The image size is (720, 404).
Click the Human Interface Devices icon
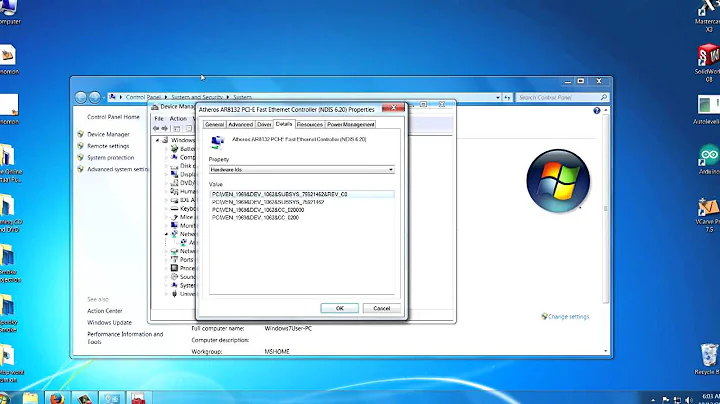(174, 191)
